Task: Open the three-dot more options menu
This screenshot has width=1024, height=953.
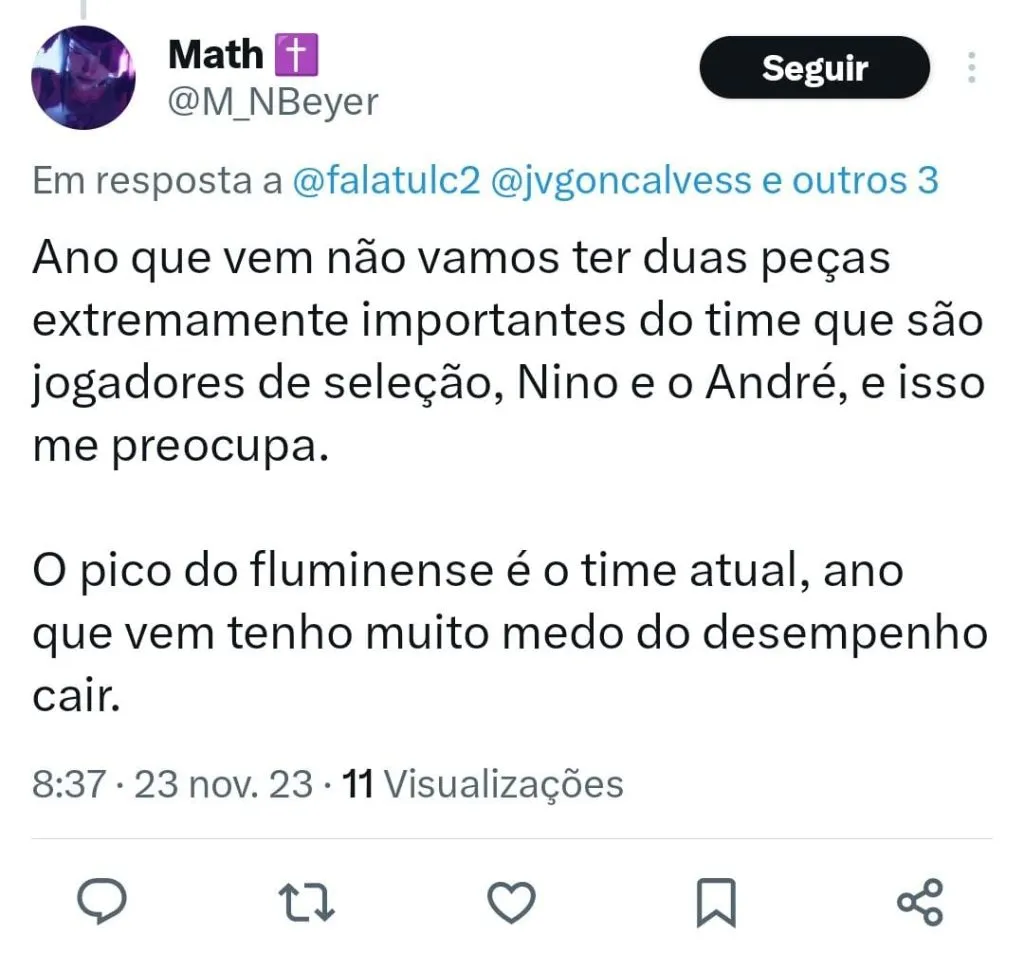Action: [971, 68]
